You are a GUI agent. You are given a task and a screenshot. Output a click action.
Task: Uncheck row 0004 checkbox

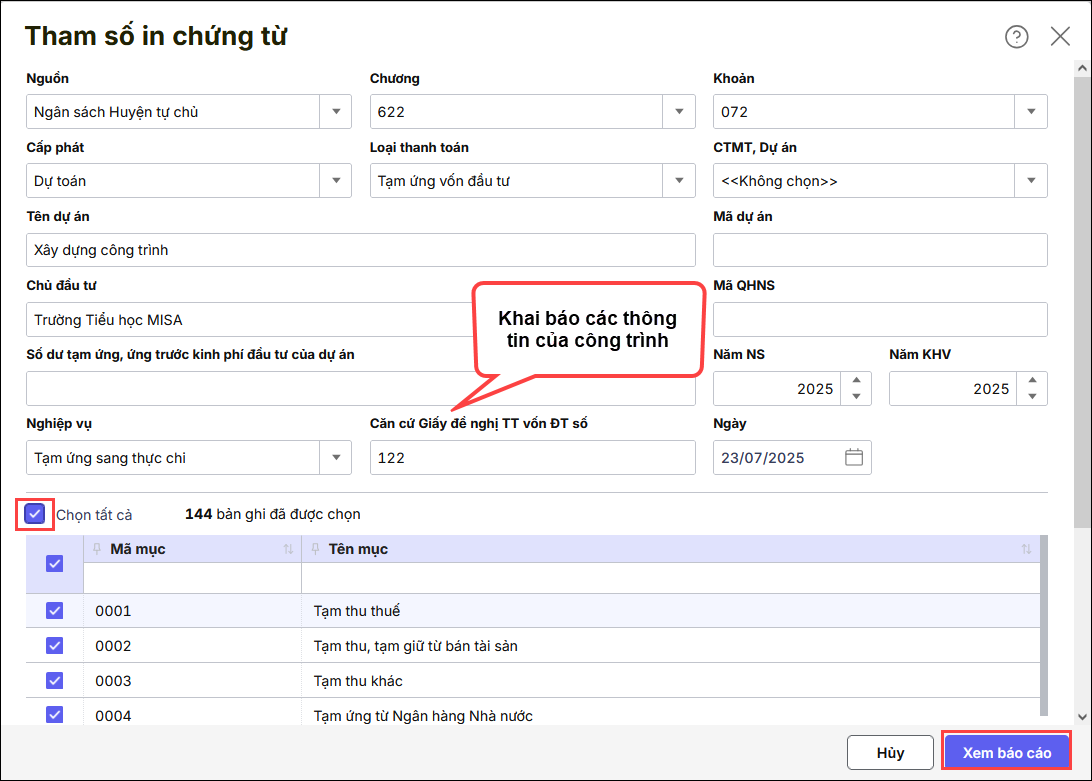point(54,716)
